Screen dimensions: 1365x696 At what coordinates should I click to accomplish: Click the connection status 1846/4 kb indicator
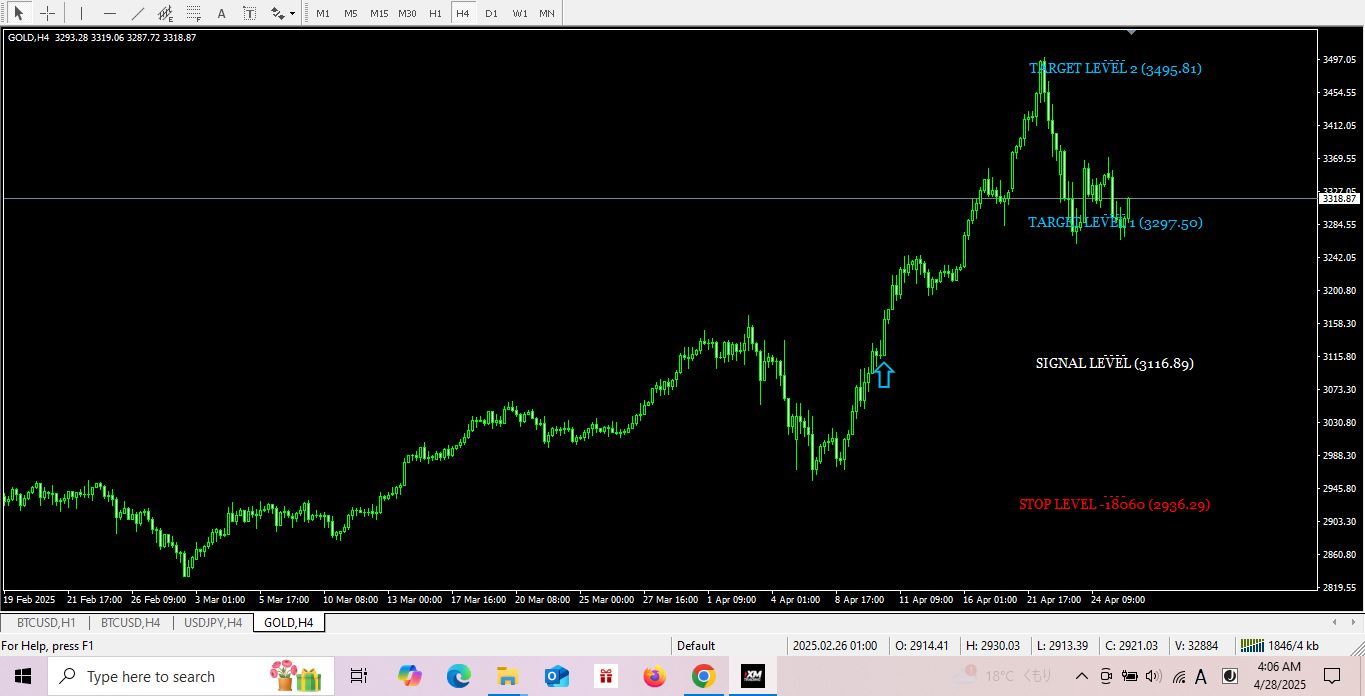tap(1279, 646)
